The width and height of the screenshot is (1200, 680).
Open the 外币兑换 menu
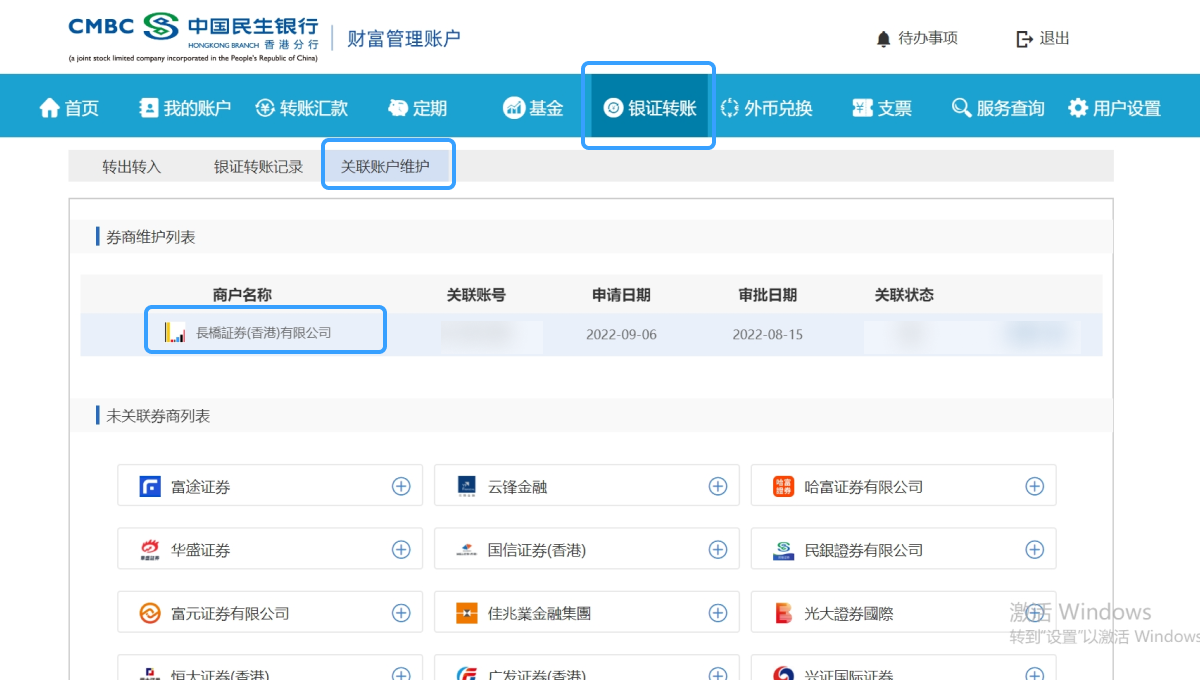tap(766, 108)
